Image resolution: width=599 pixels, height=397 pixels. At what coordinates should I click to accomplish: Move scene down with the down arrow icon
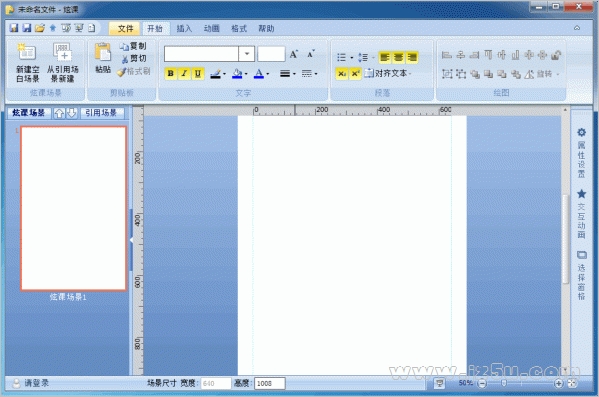[72, 113]
